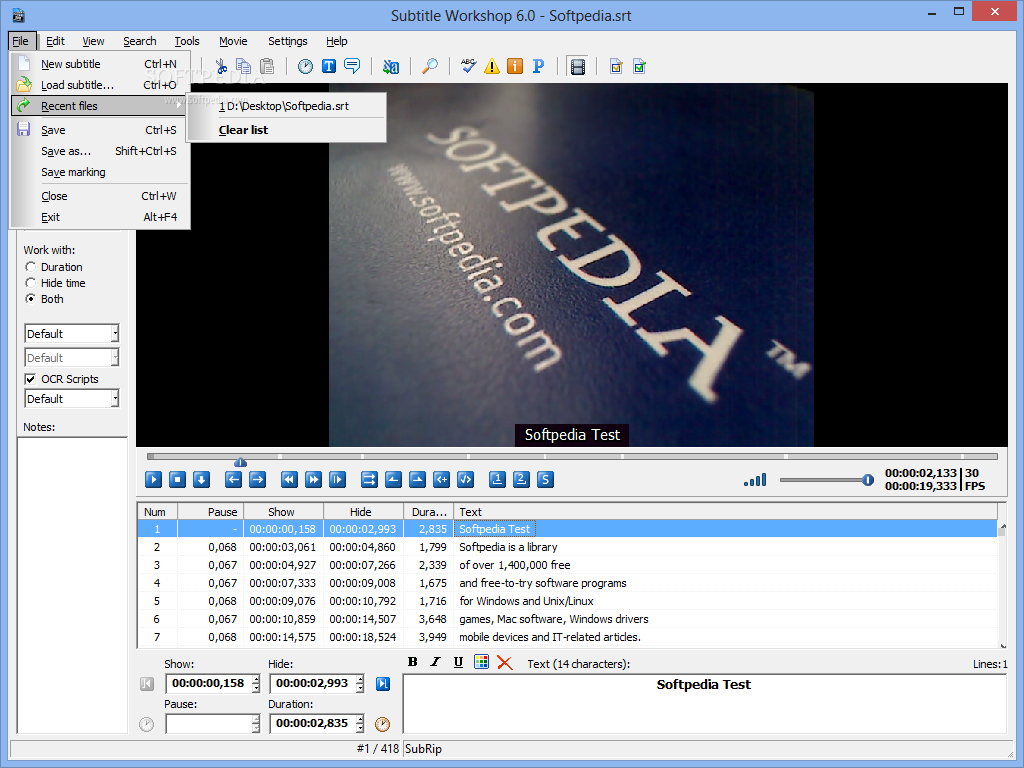Click the Cut scissors toolbar icon
1024x768 pixels.
pyautogui.click(x=221, y=67)
